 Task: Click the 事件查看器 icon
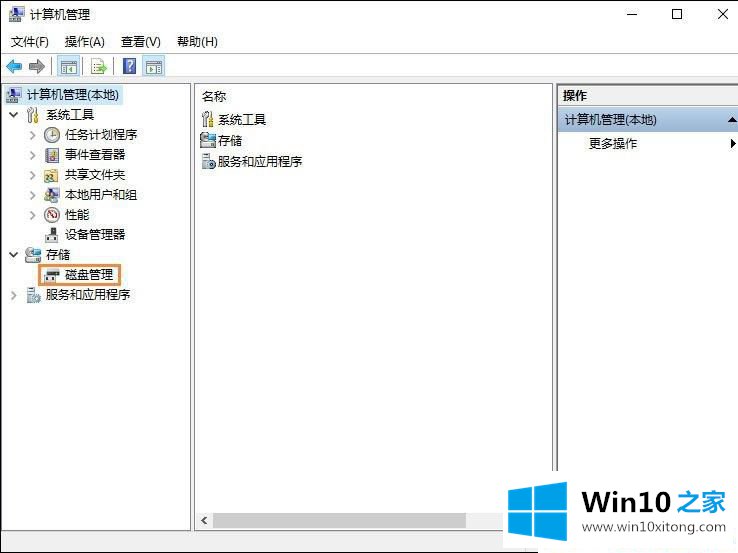52,155
